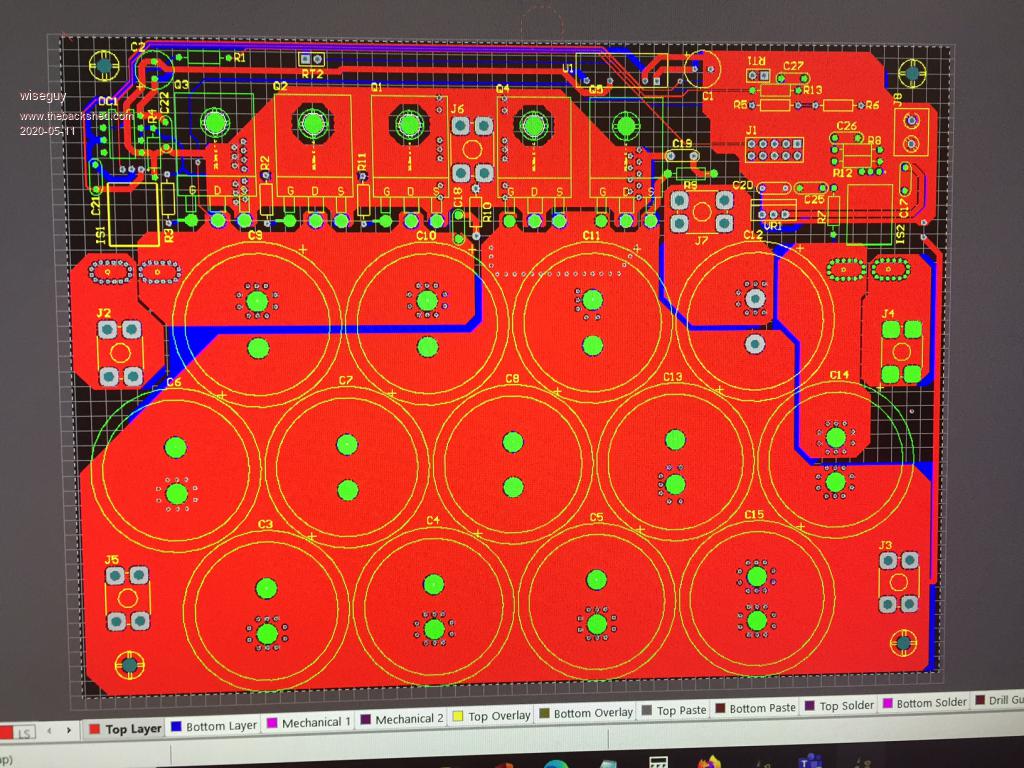The width and height of the screenshot is (1024, 768).
Task: Open Calculator from the taskbar
Action: point(658,763)
